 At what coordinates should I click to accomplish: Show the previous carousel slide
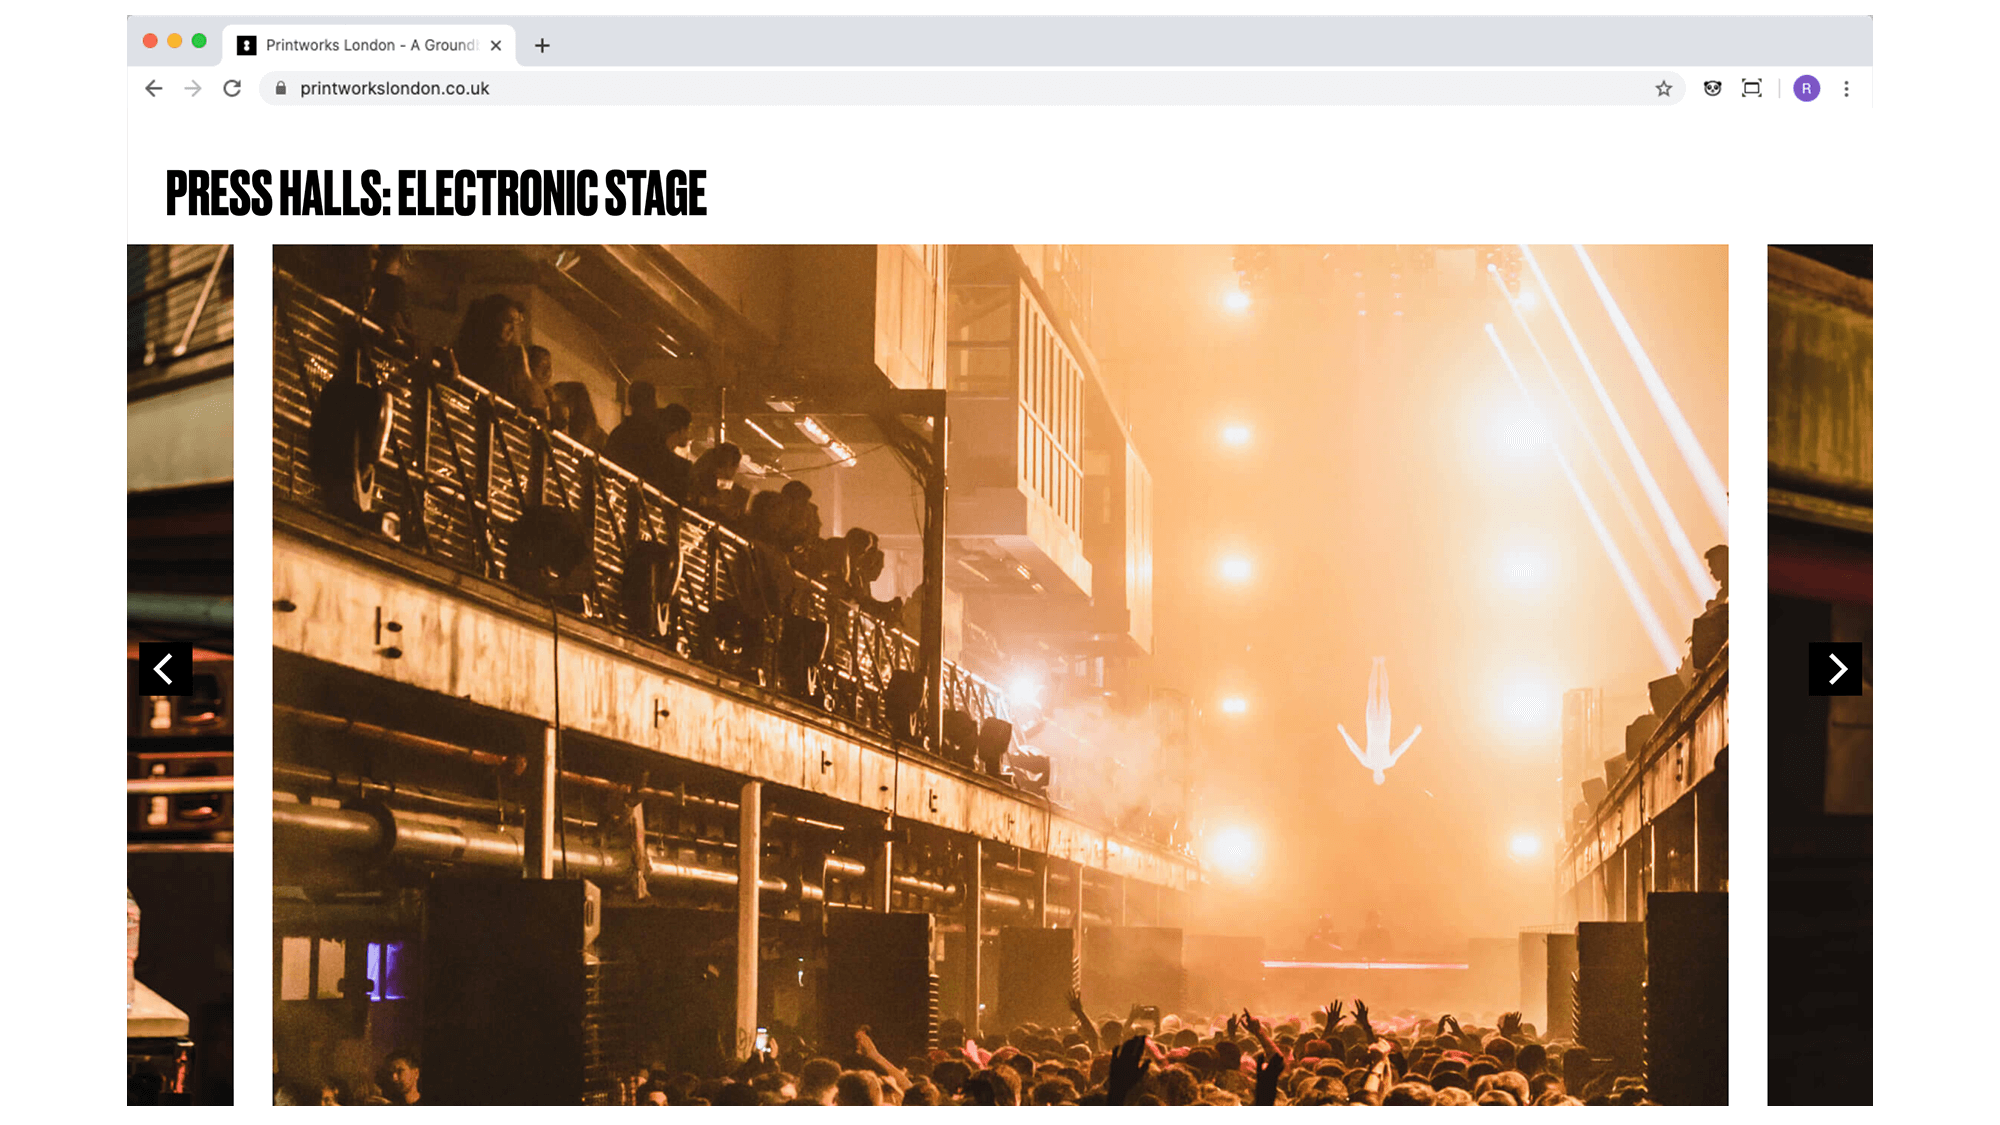pyautogui.click(x=165, y=668)
